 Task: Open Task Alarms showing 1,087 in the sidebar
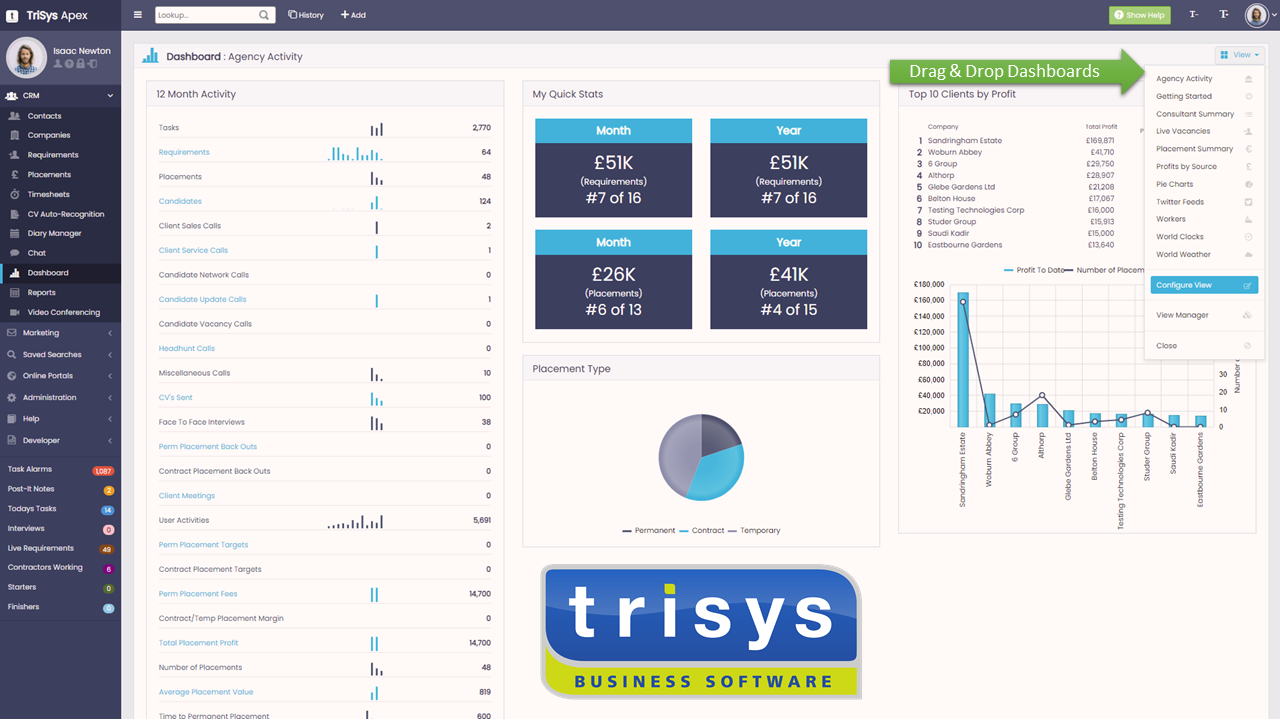pos(60,470)
